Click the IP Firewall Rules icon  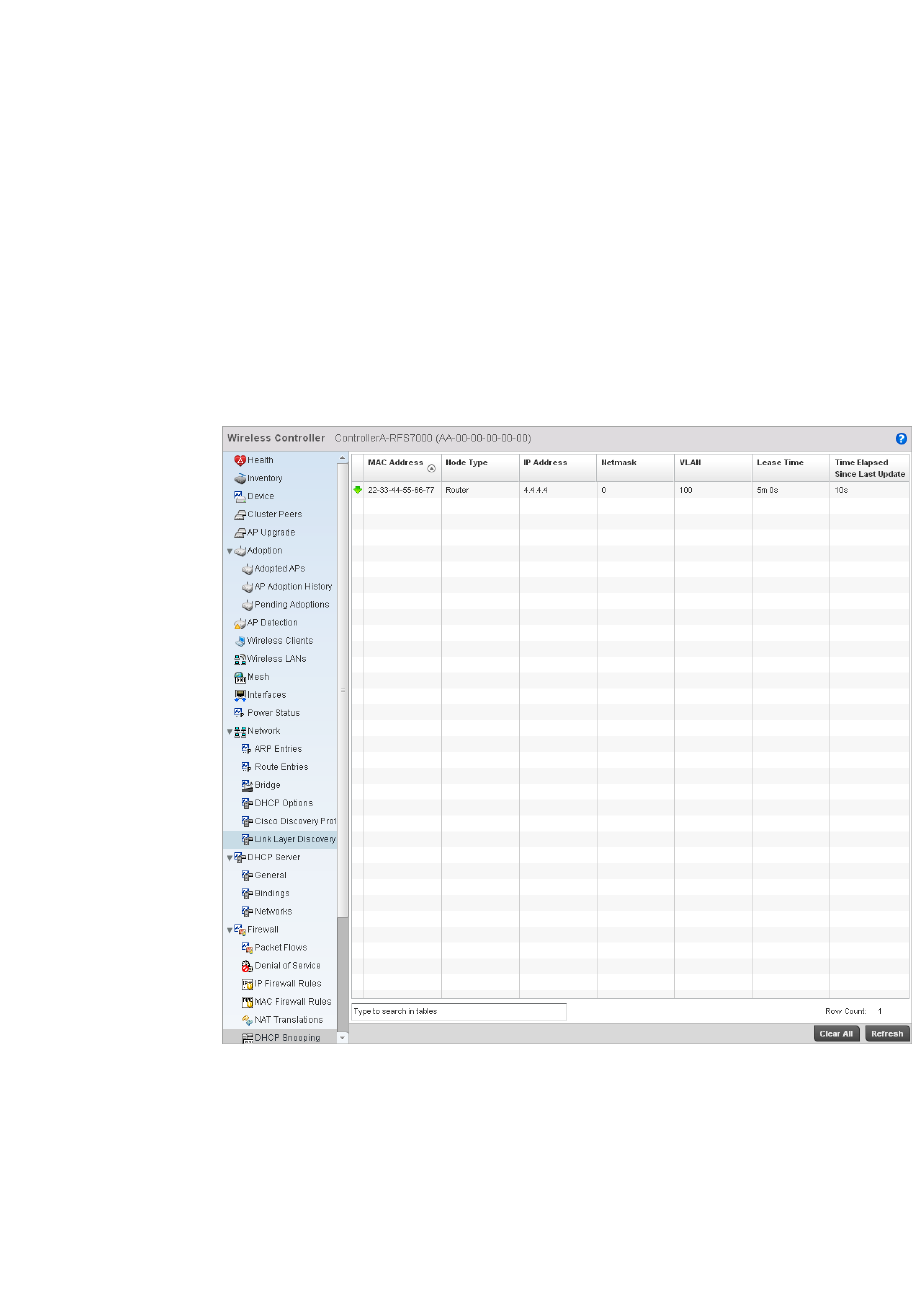(248, 983)
